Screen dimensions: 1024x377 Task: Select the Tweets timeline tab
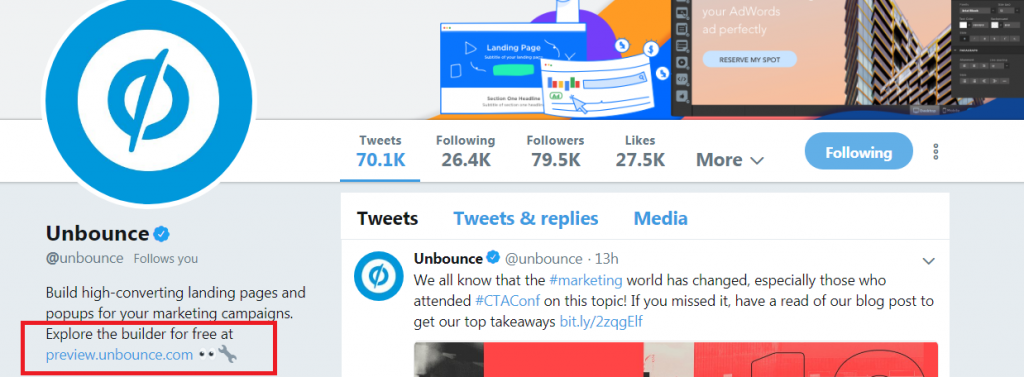[x=387, y=218]
